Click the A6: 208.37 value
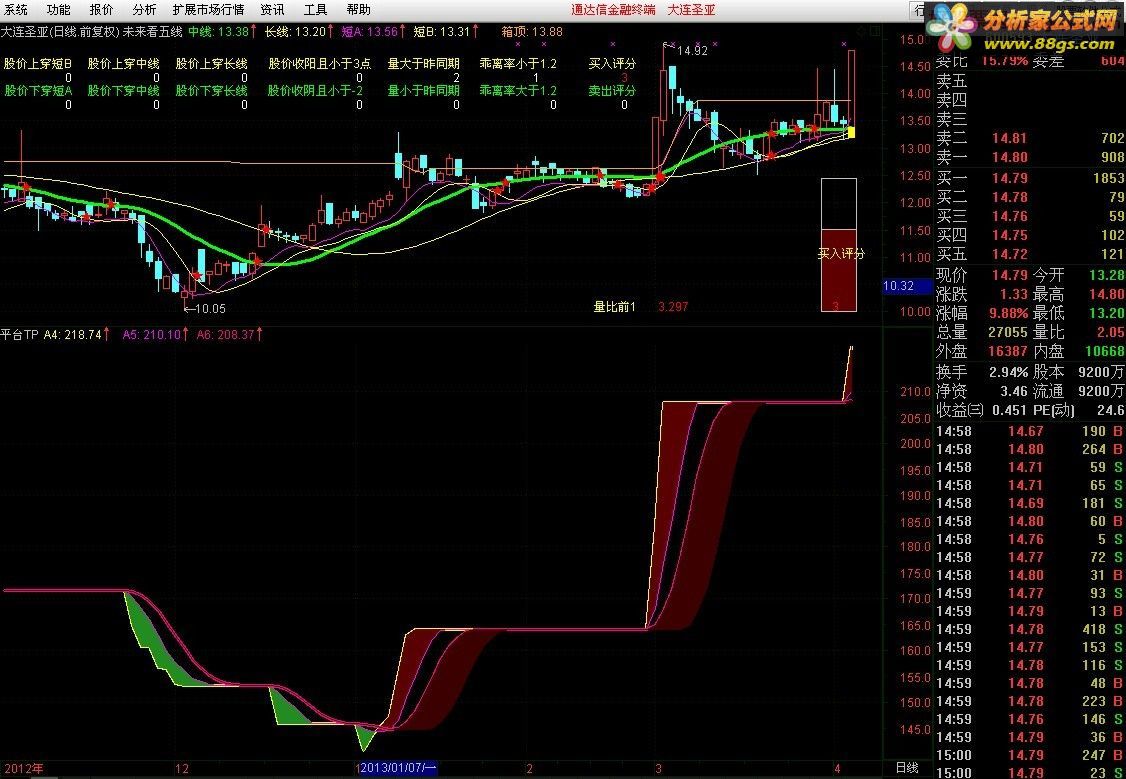The width and height of the screenshot is (1126, 779). [x=230, y=334]
